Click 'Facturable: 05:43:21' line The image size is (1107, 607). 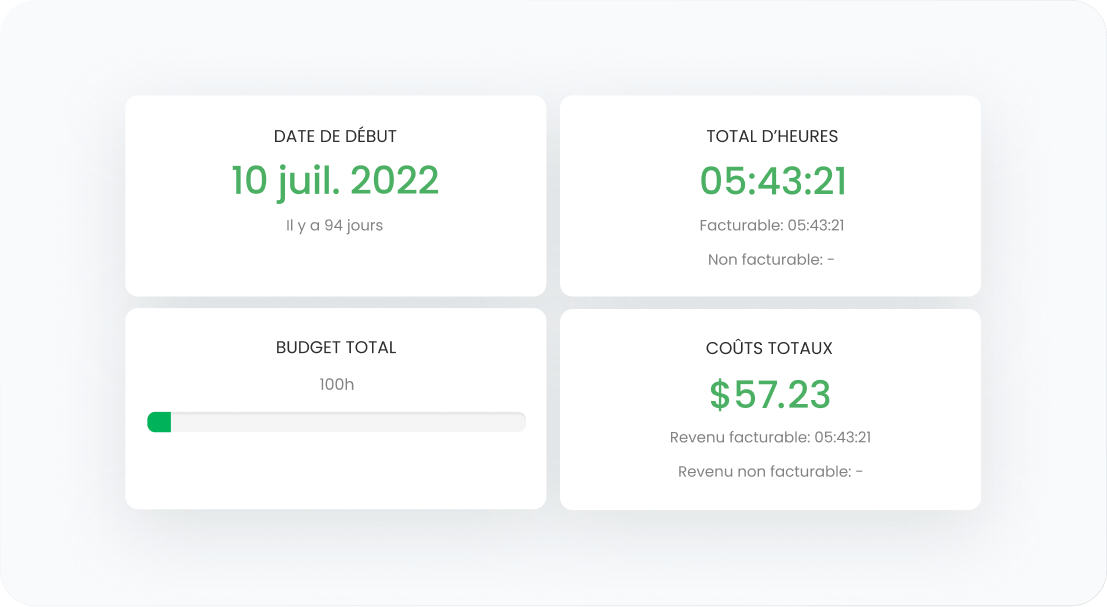pyautogui.click(x=772, y=225)
